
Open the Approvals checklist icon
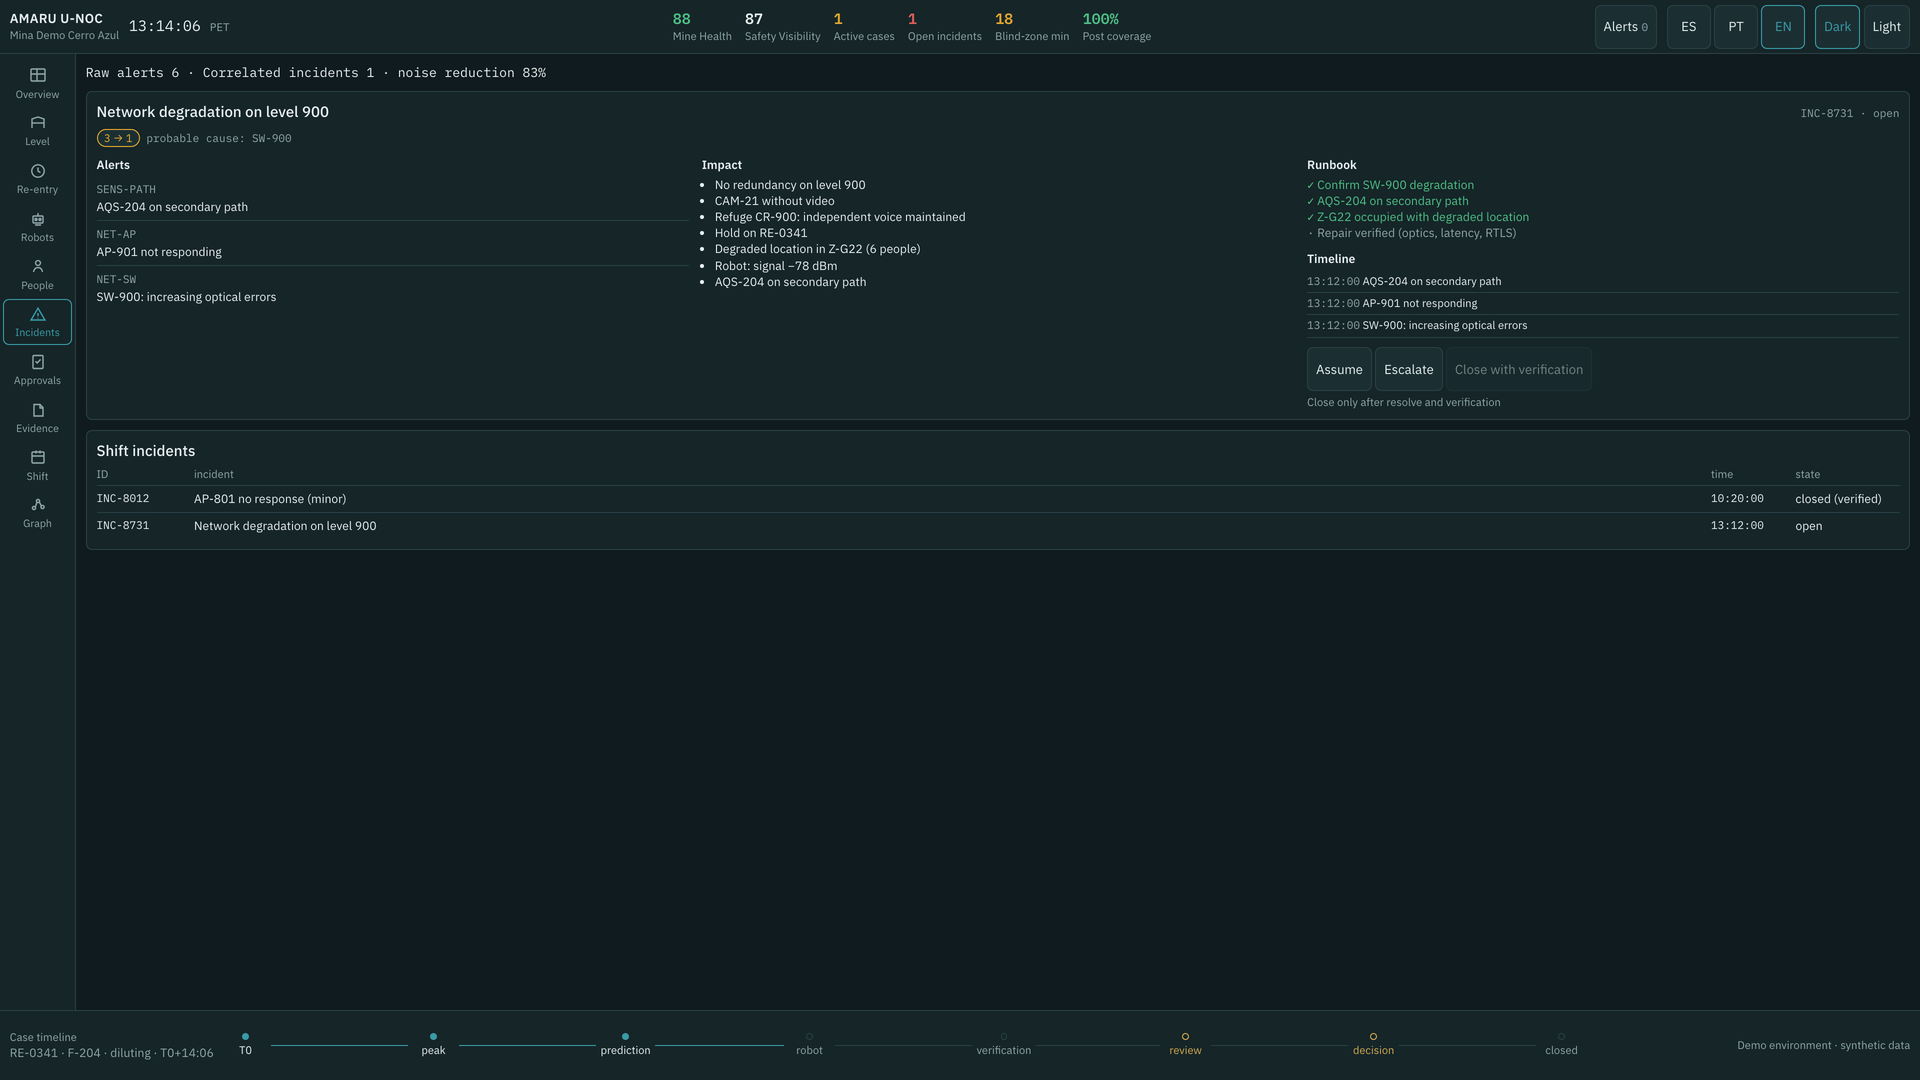37,362
